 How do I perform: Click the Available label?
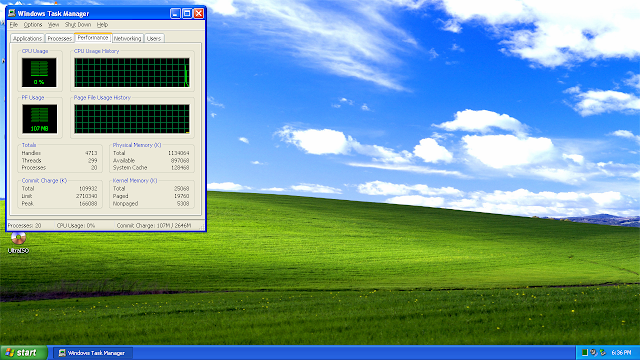(124, 160)
